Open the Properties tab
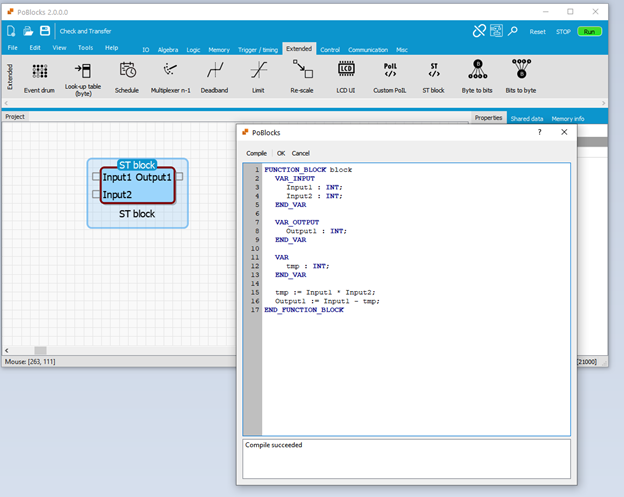The height and width of the screenshot is (497, 624). coord(488,118)
